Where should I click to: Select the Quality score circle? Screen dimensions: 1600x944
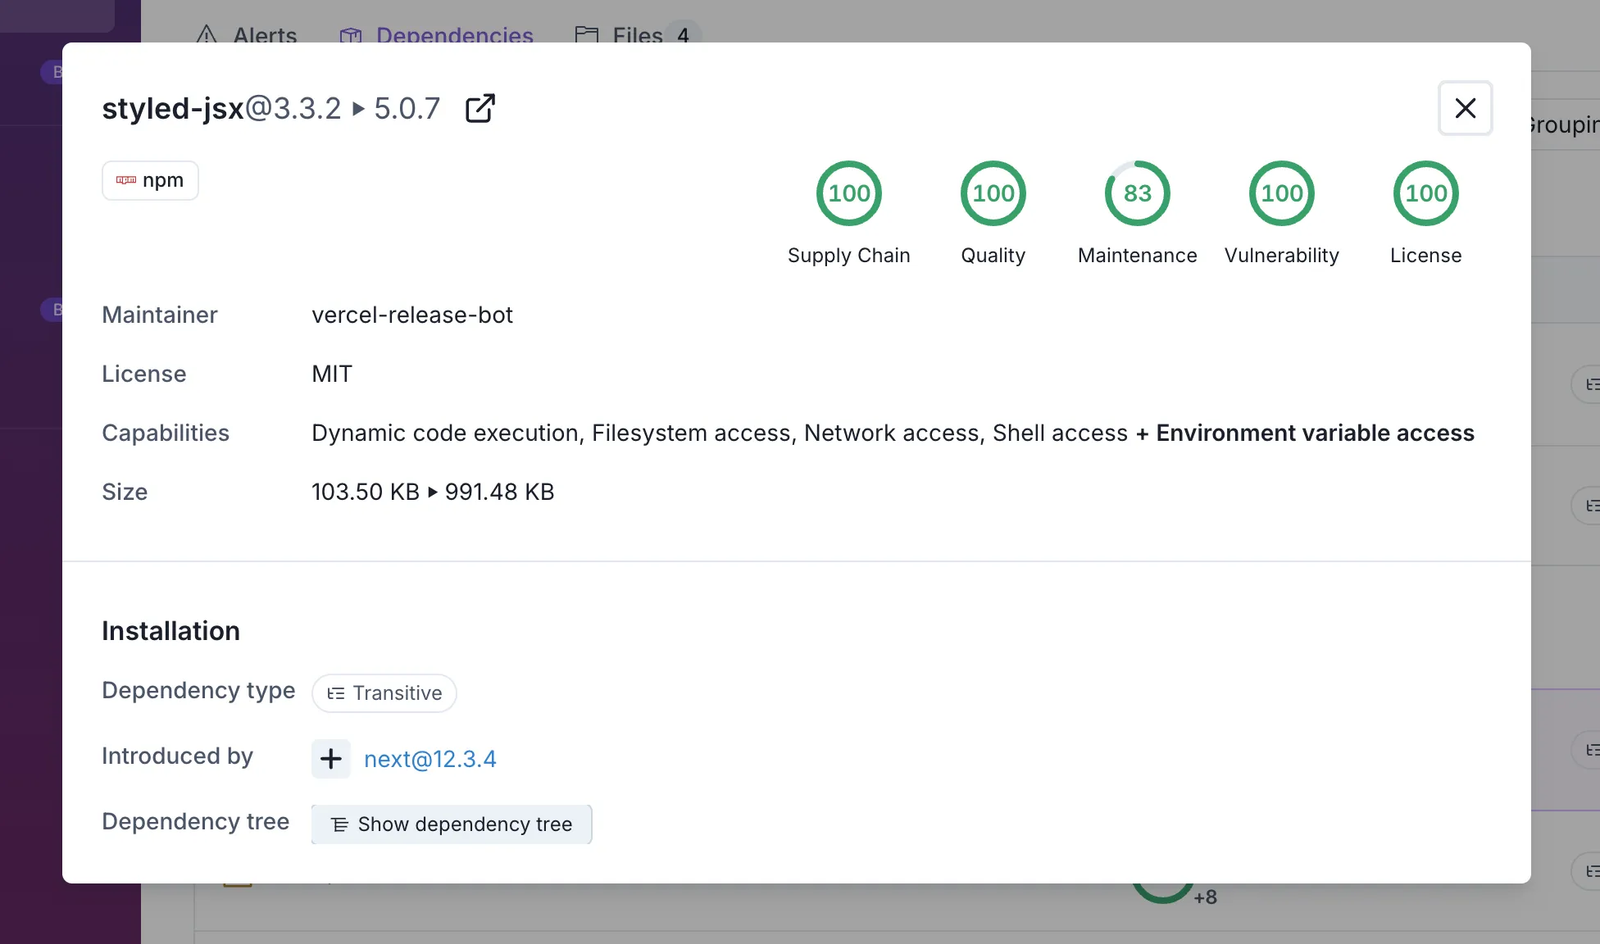coord(993,193)
